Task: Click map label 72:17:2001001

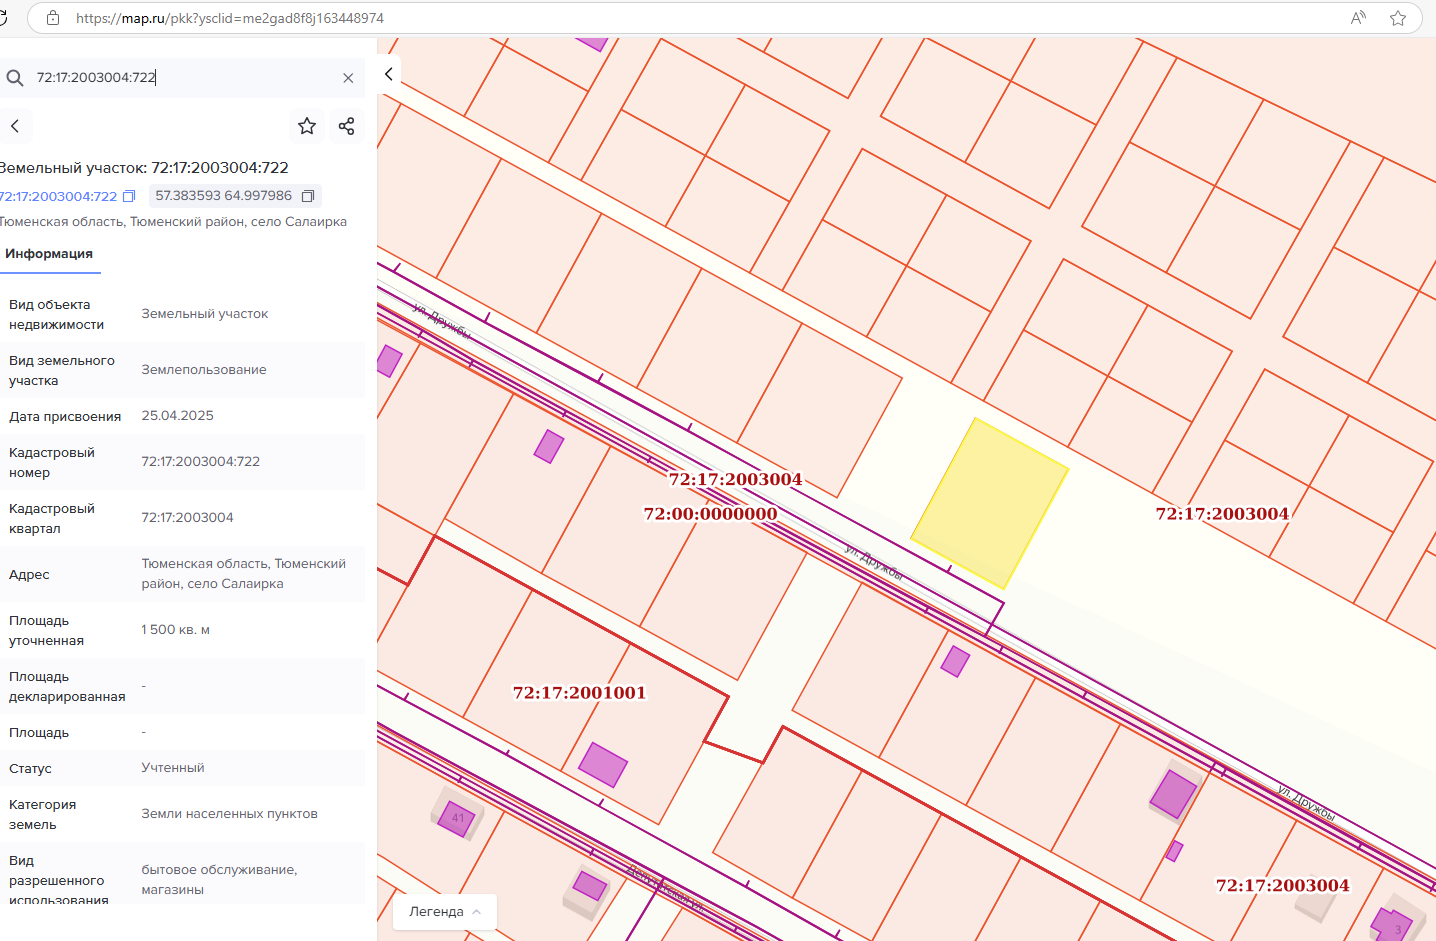Action: pos(579,692)
